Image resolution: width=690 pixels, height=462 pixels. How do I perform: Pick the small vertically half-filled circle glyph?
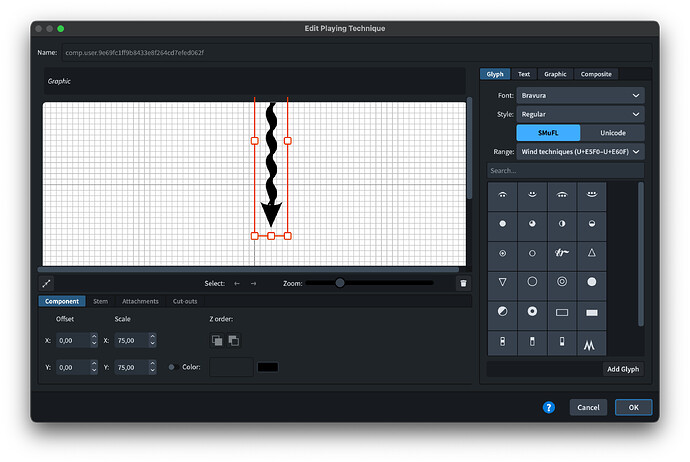point(562,224)
